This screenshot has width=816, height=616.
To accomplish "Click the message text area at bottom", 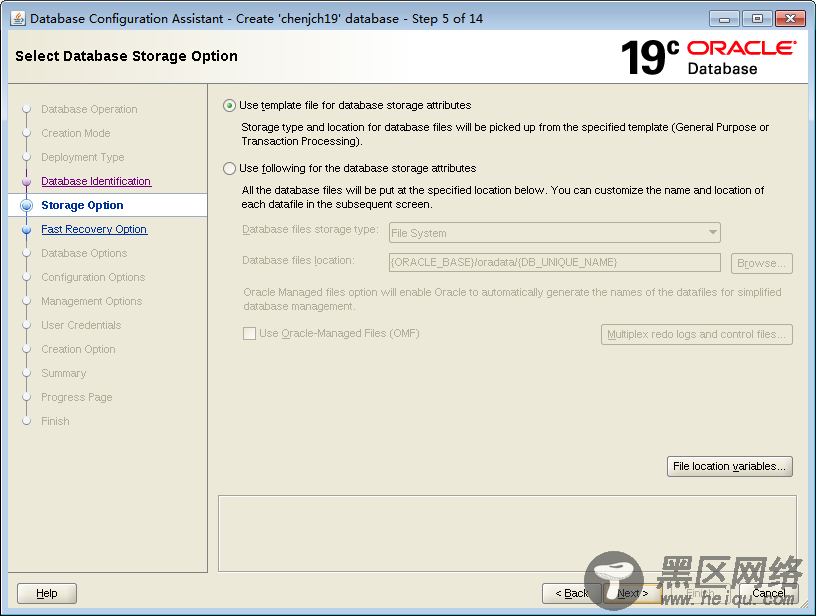I will pyautogui.click(x=507, y=533).
